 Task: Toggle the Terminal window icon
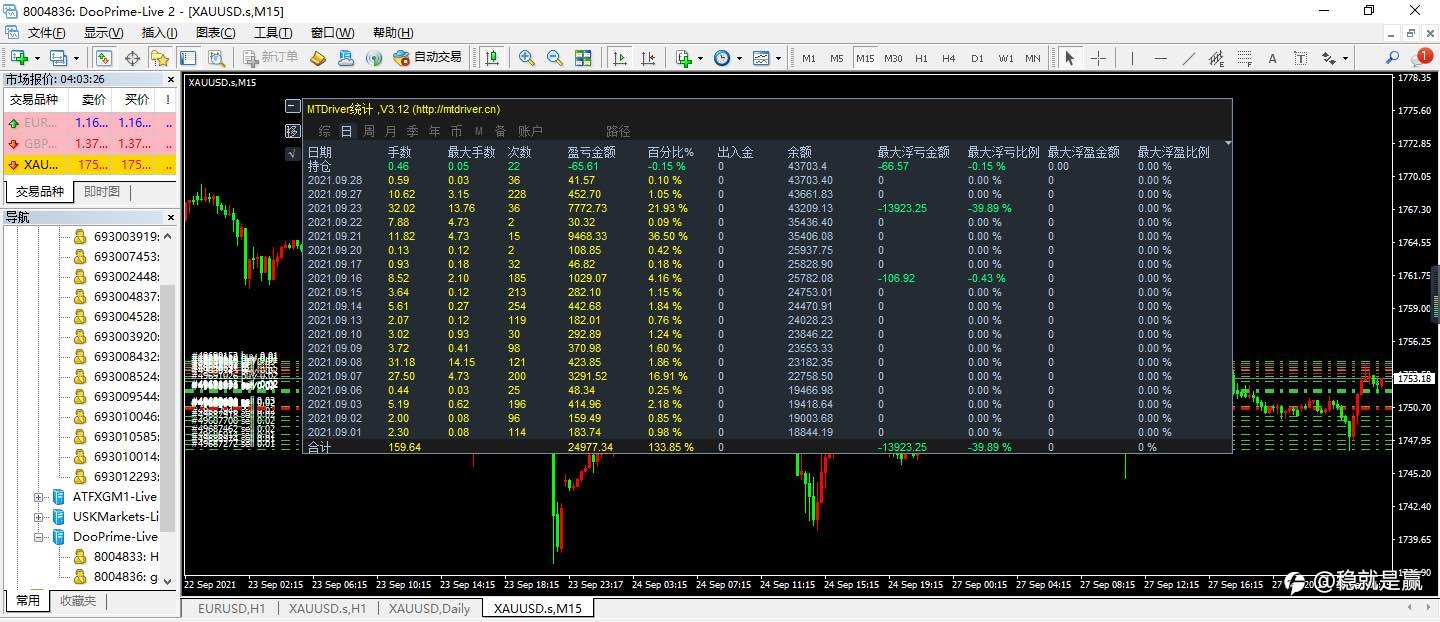coord(188,58)
